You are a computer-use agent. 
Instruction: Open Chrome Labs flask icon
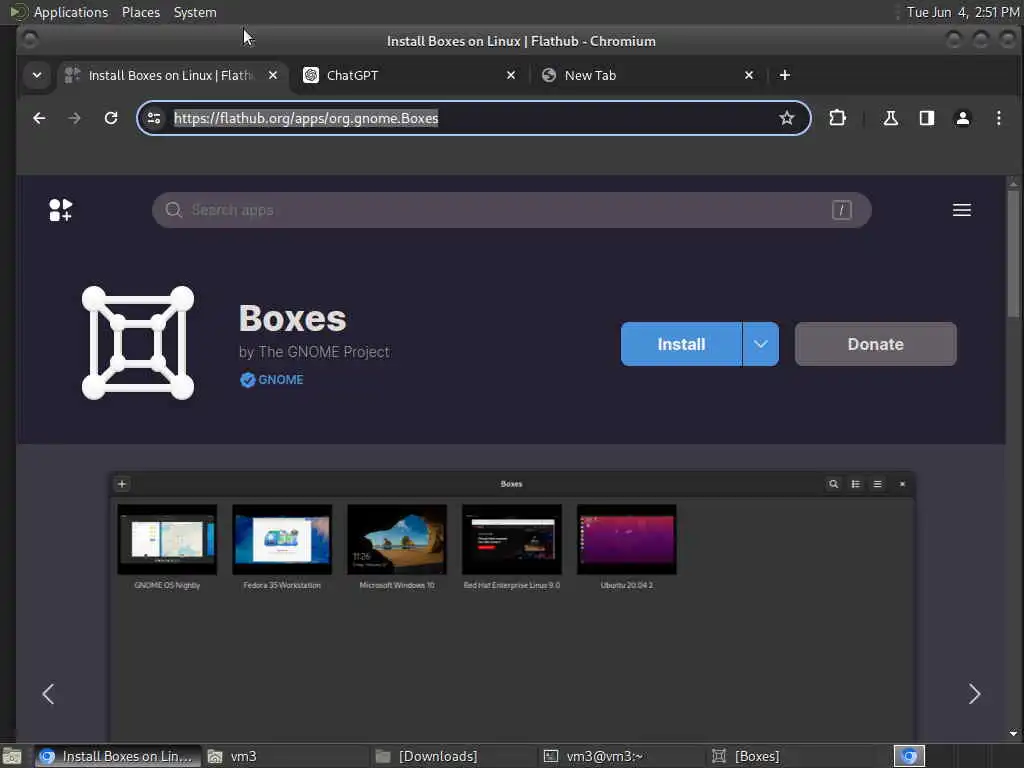[x=891, y=118]
